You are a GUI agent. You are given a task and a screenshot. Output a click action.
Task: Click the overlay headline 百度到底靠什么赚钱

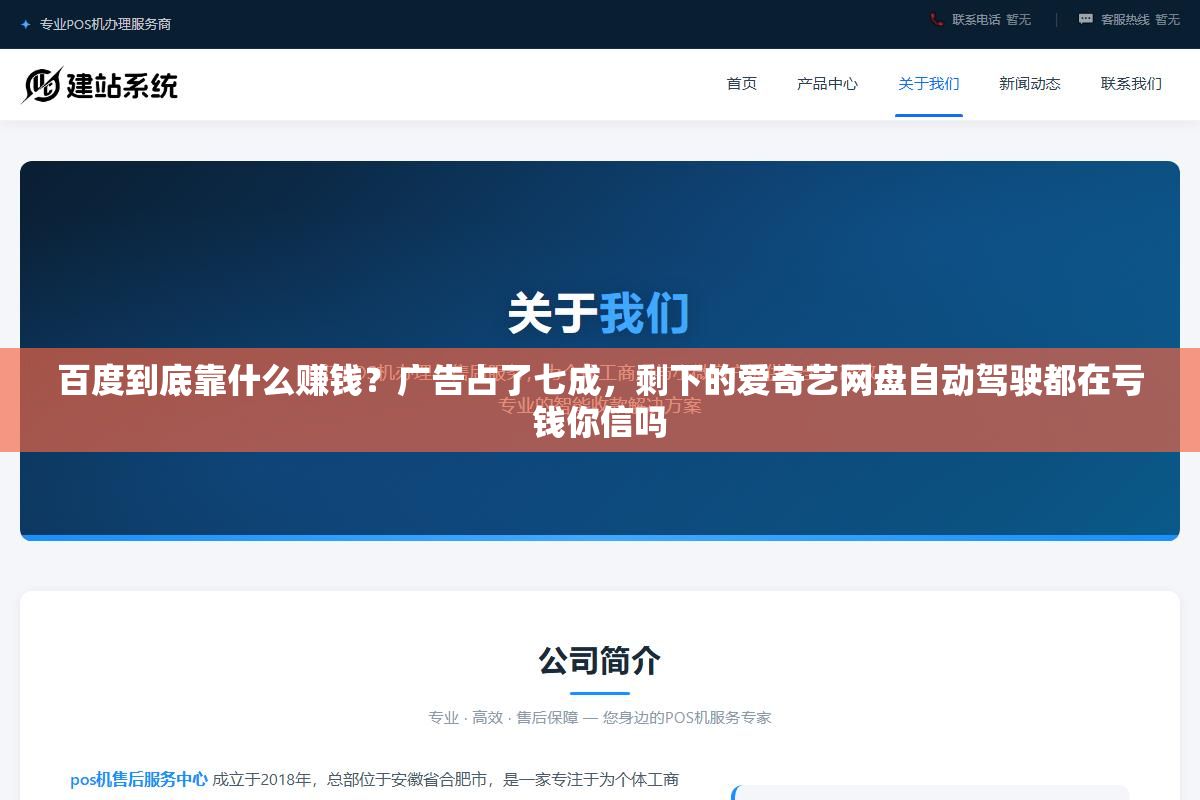(x=600, y=401)
